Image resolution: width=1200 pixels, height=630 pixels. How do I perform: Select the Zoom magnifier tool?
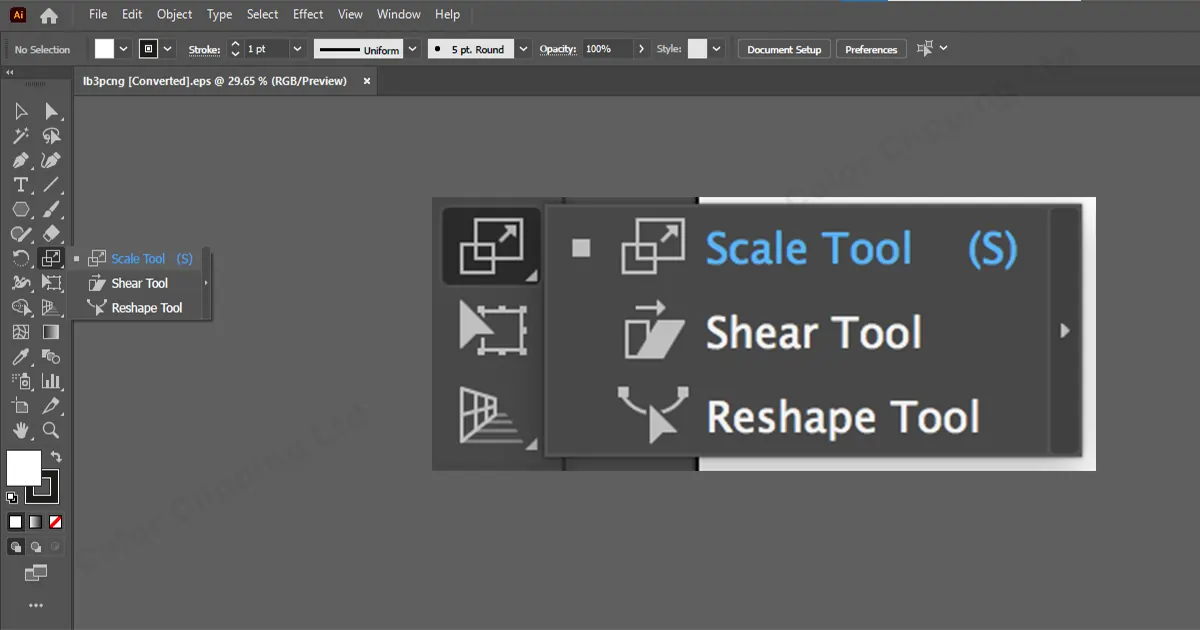pos(51,430)
